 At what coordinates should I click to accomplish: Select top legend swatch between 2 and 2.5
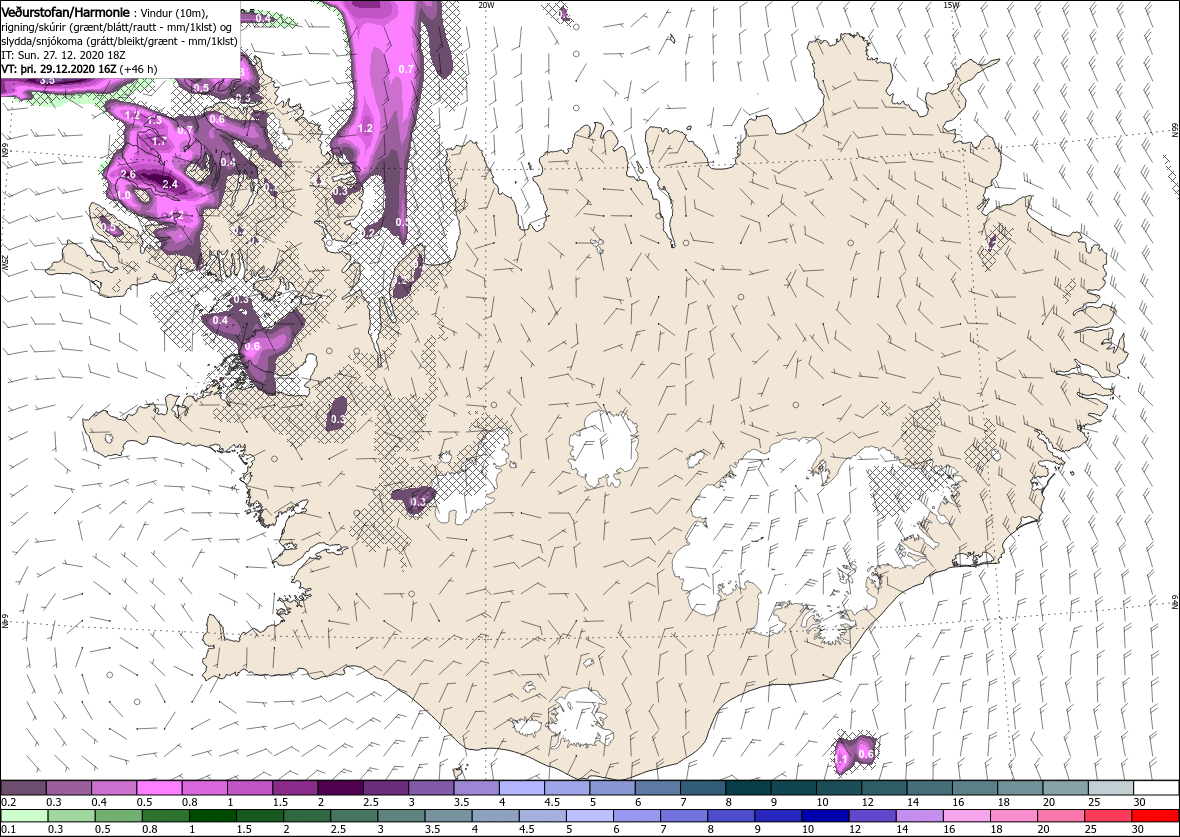point(341,788)
